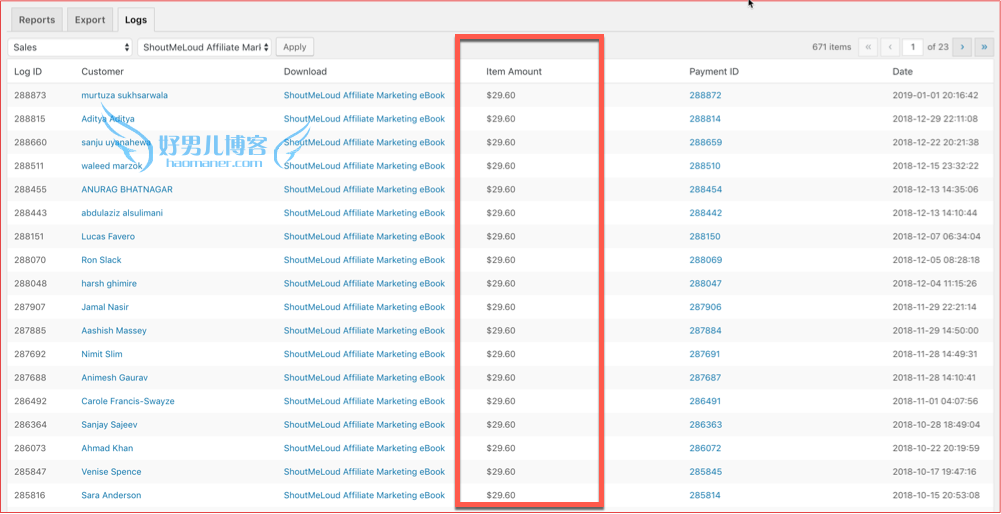Open customer Aditya Aditya
This screenshot has width=1001, height=514.
coord(108,119)
